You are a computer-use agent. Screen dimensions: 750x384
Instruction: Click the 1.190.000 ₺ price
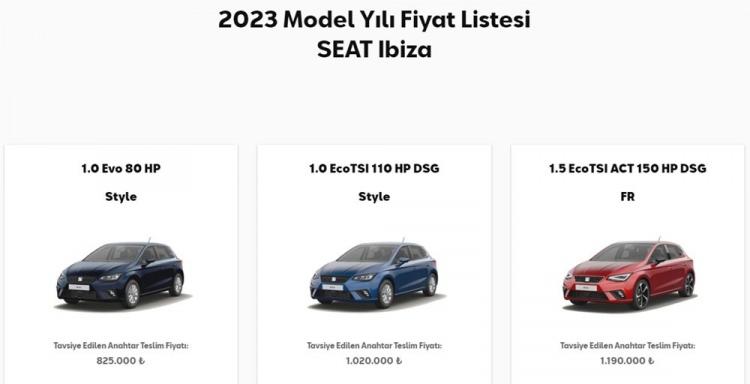tap(628, 361)
